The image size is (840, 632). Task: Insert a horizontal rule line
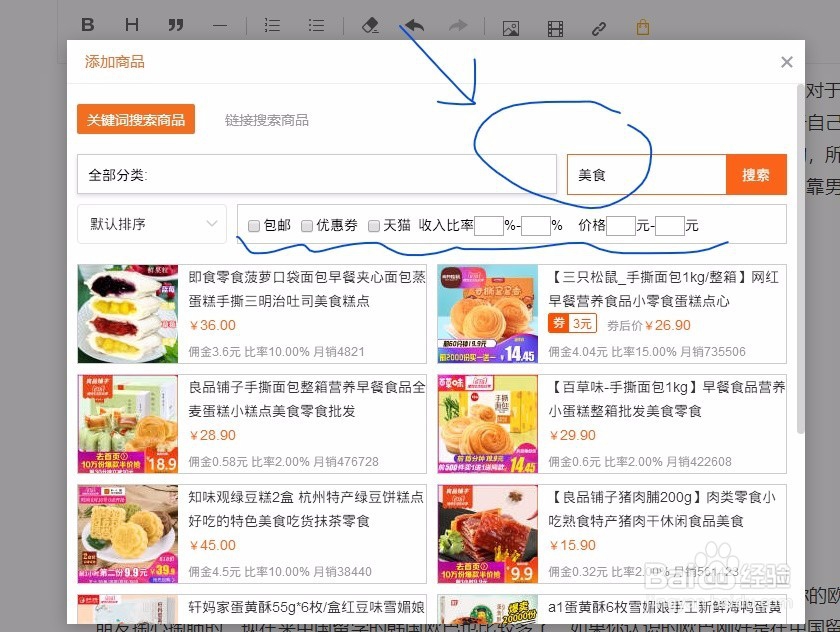click(x=220, y=26)
